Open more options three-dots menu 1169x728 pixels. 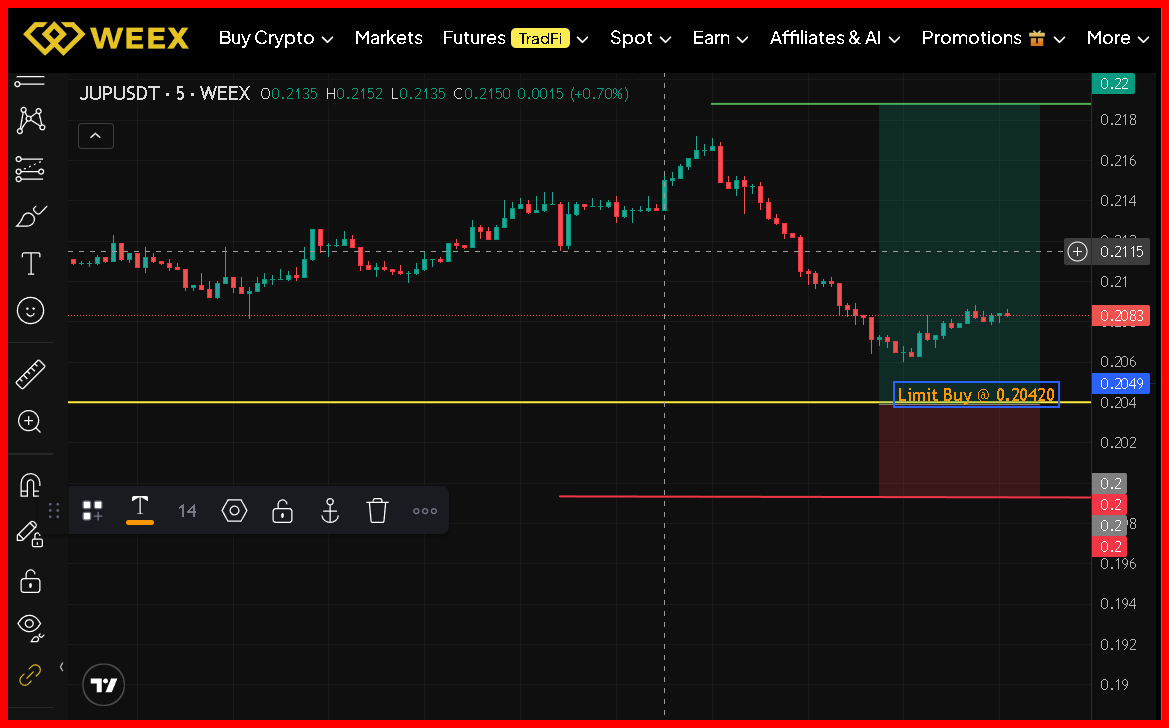(425, 511)
